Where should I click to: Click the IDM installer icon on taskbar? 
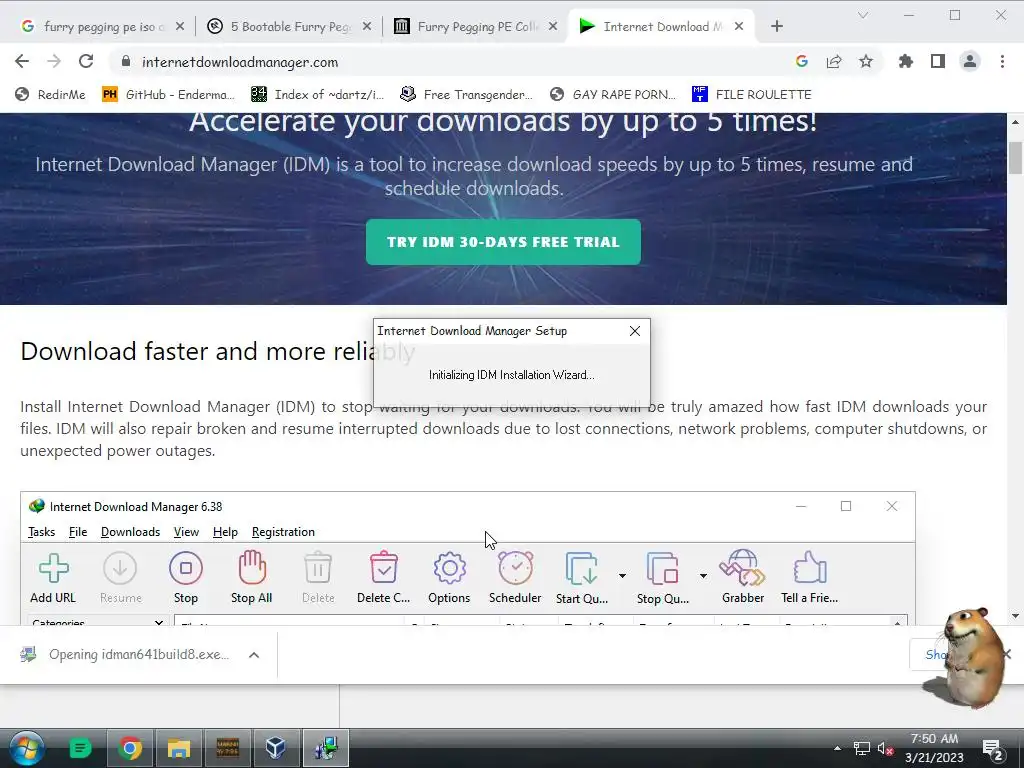pos(325,748)
